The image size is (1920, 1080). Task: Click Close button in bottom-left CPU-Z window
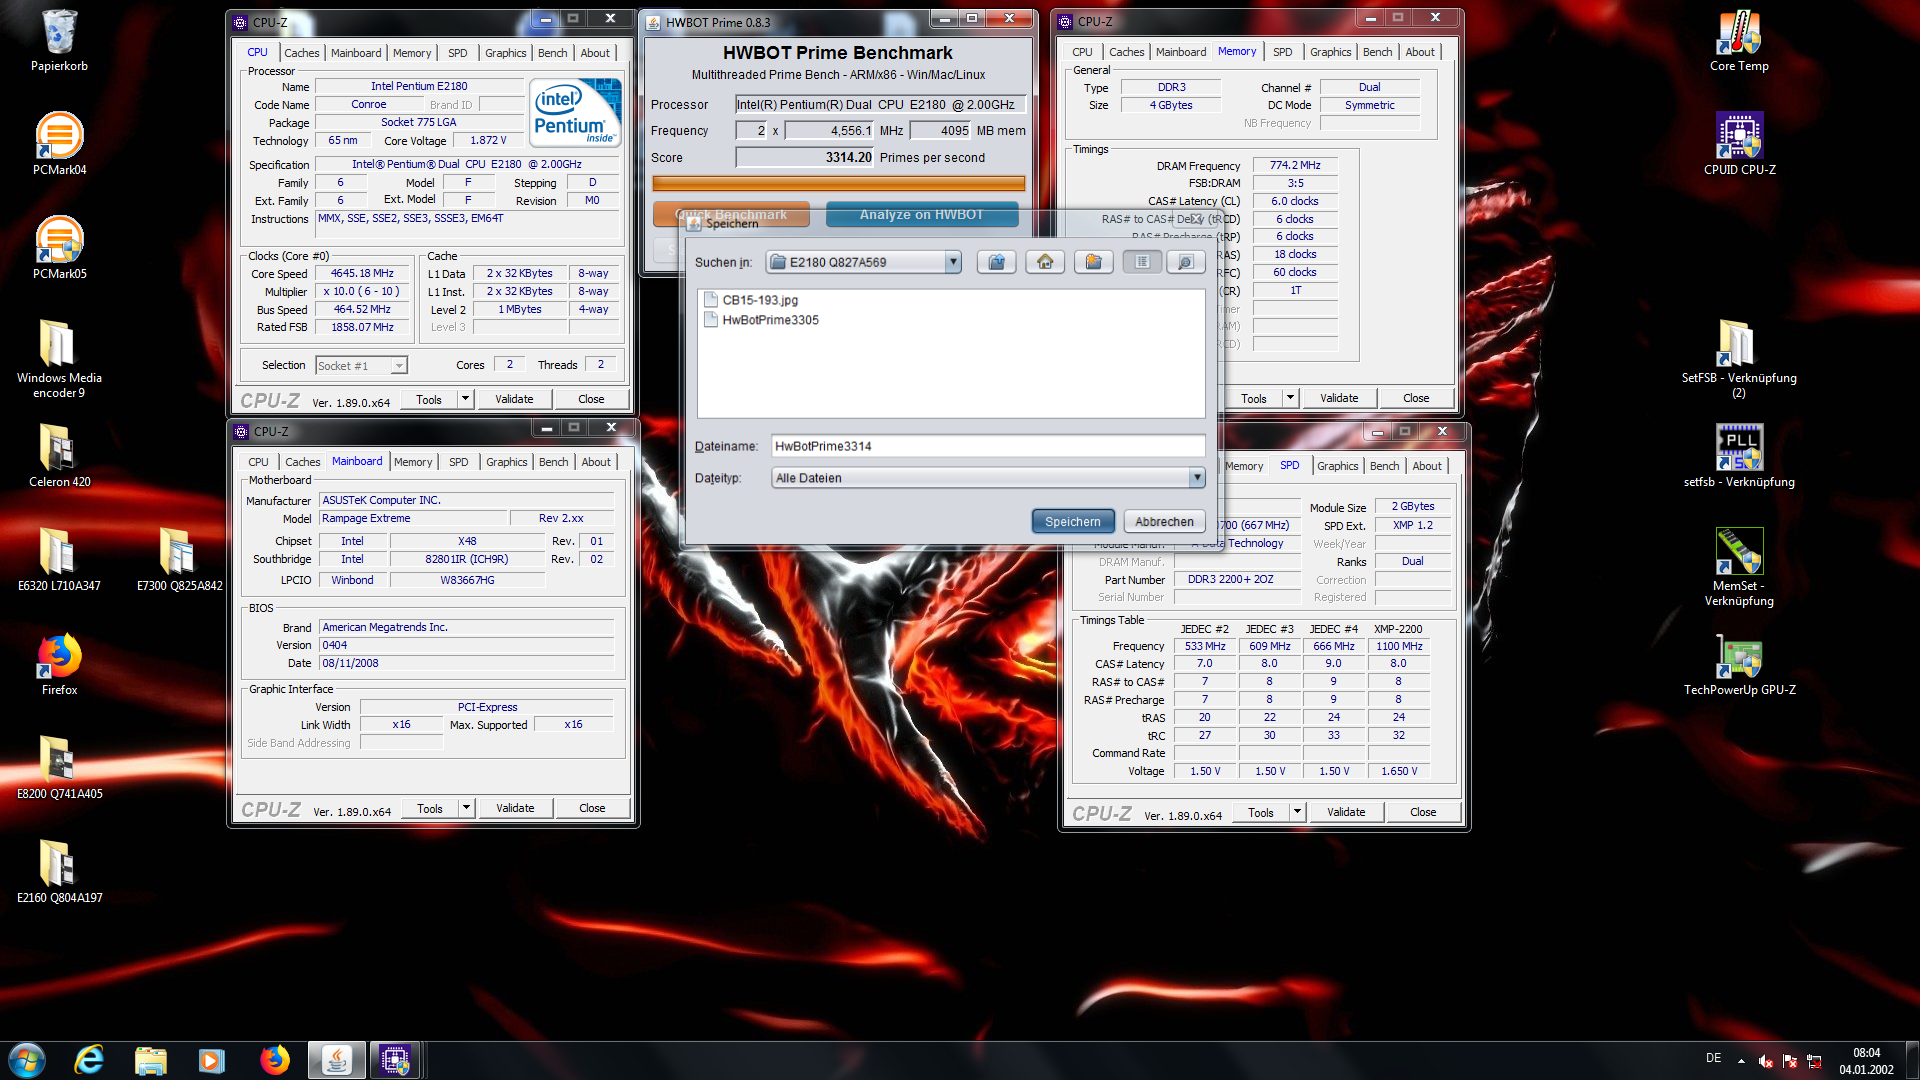click(592, 808)
